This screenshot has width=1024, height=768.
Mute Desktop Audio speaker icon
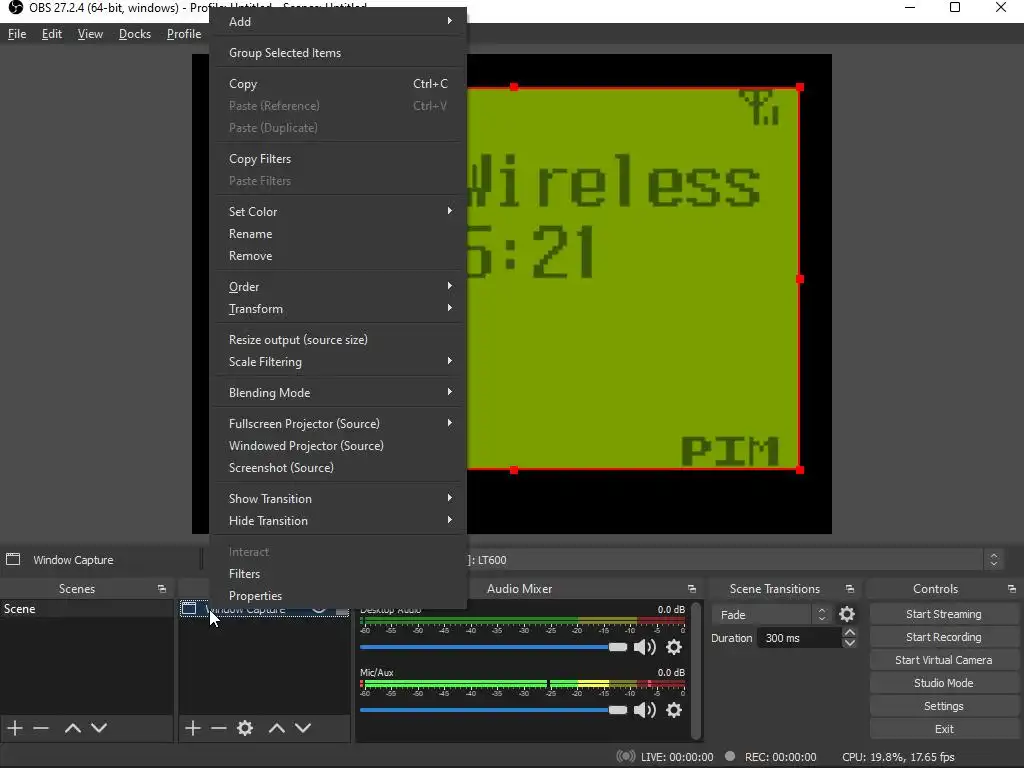tap(645, 647)
